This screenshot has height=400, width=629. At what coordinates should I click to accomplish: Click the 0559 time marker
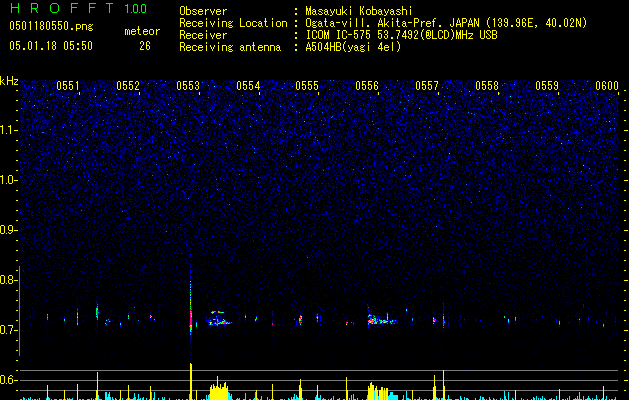[547, 86]
